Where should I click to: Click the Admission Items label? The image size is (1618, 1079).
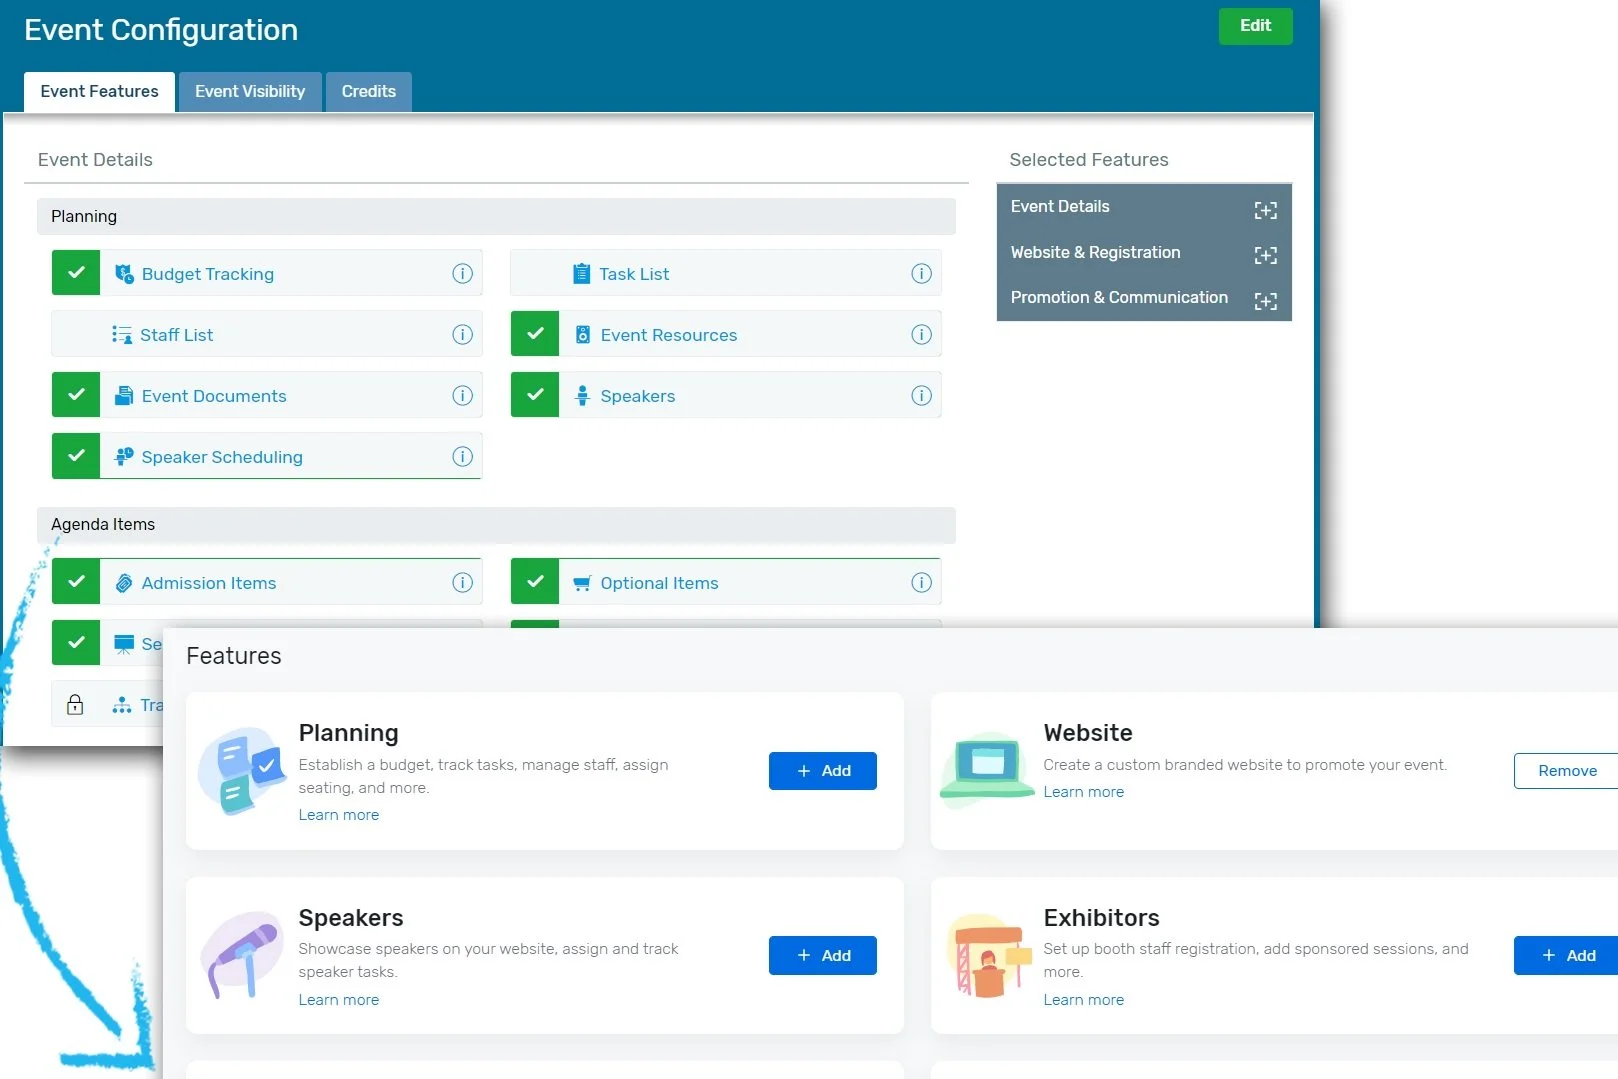pos(208,583)
